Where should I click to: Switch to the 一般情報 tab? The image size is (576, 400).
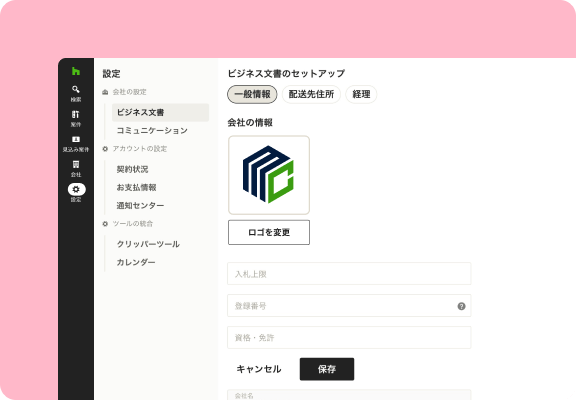pos(252,94)
